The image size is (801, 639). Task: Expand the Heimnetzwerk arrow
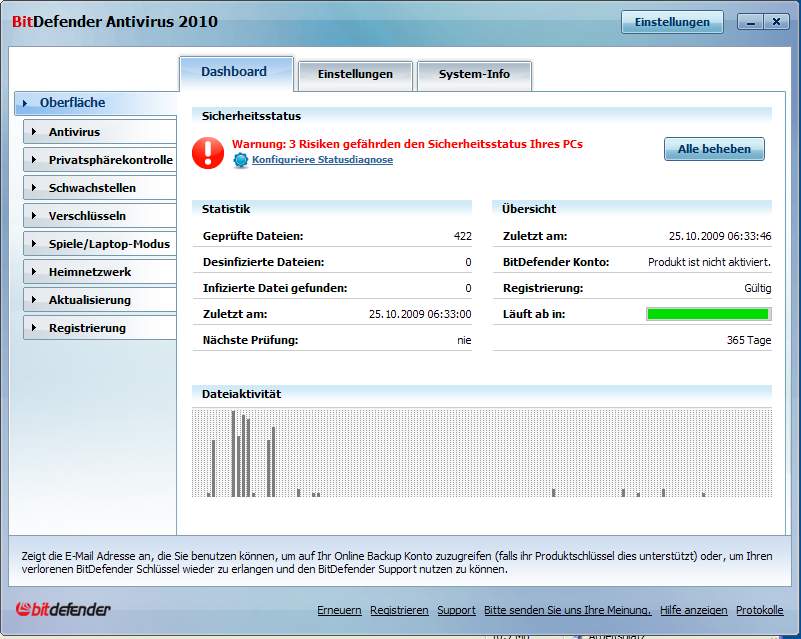(x=34, y=272)
